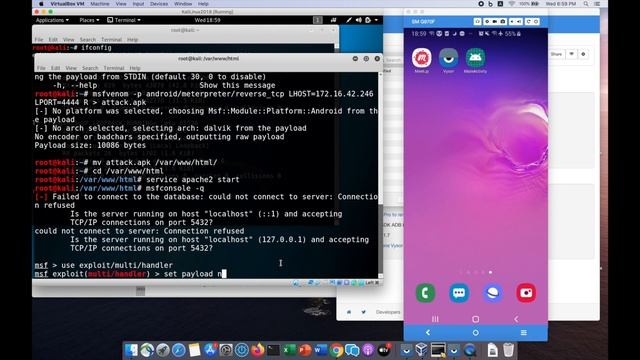Click the Kali workspace indicator 1
Image resolution: width=640 pixels, height=360 pixels.
pyautogui.click(x=318, y=20)
